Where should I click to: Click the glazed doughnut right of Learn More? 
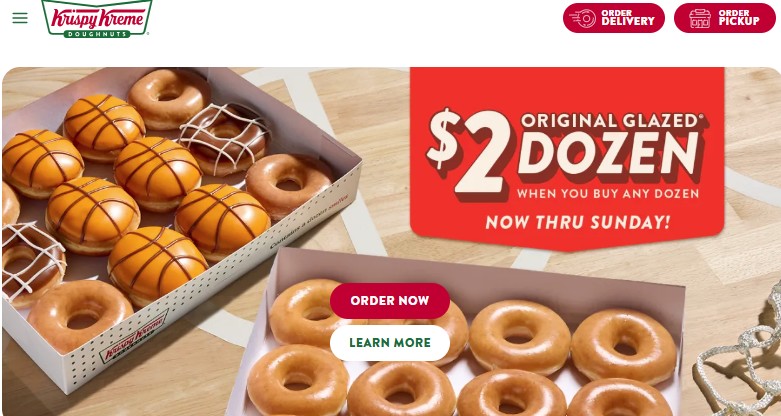520,336
